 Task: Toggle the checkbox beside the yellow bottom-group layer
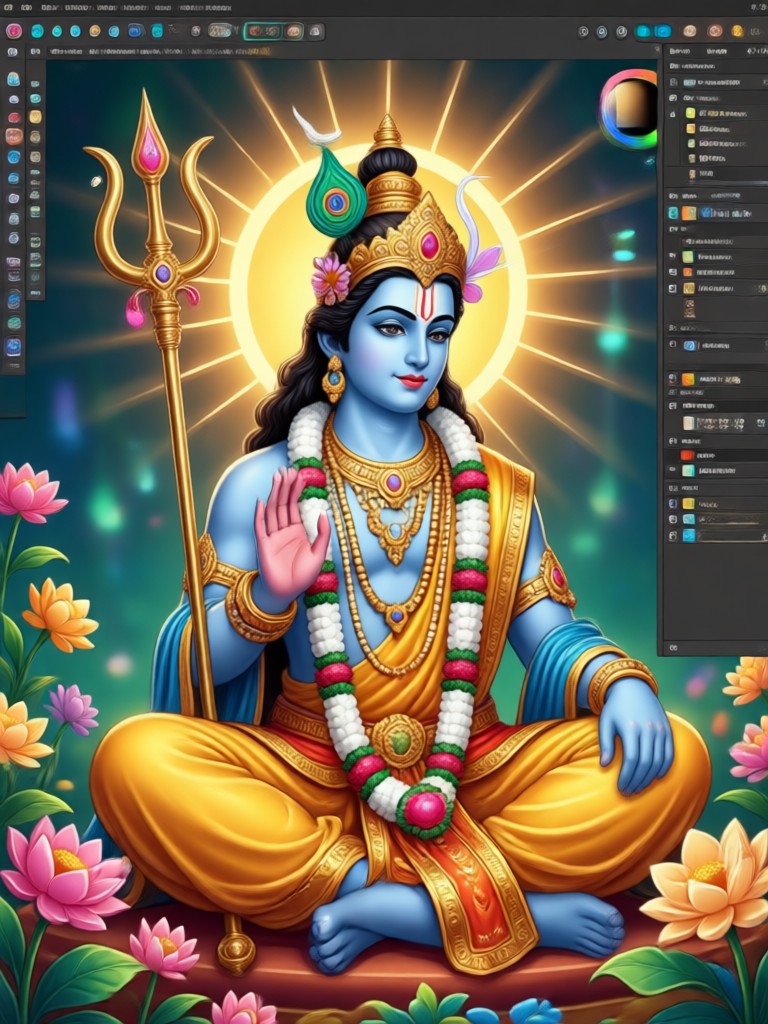click(673, 504)
